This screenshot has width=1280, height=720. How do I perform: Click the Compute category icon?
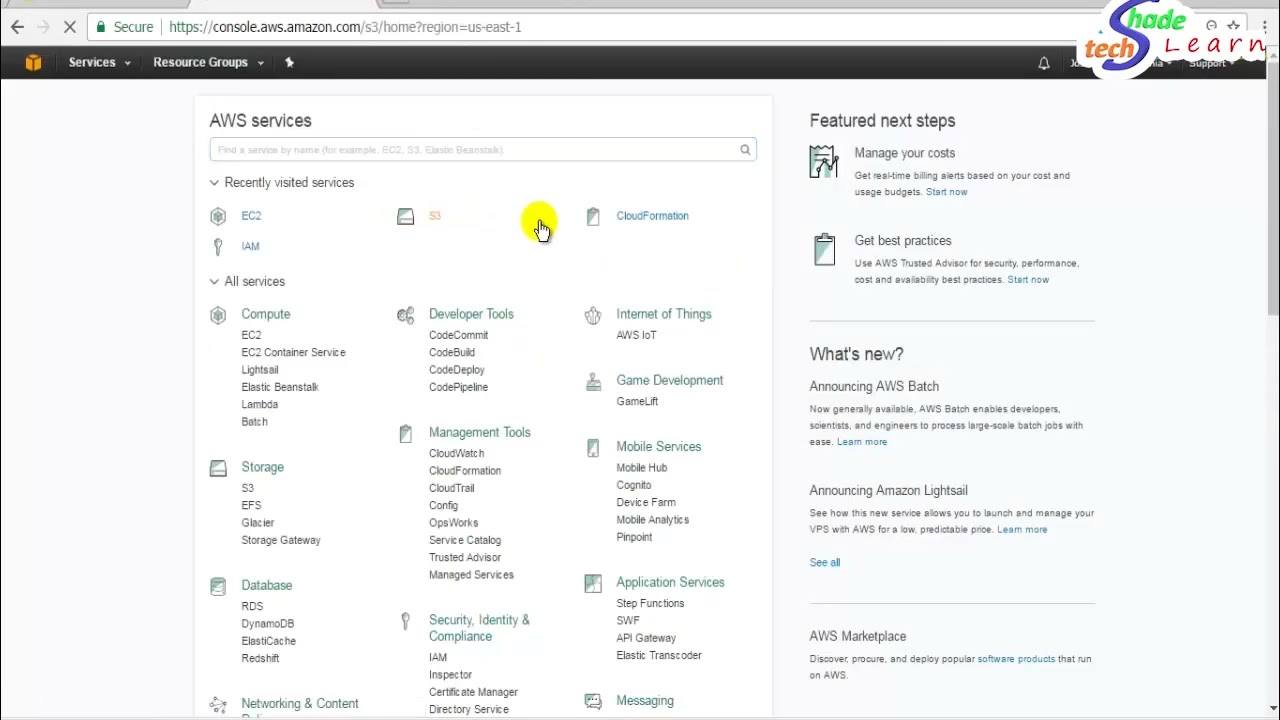218,315
